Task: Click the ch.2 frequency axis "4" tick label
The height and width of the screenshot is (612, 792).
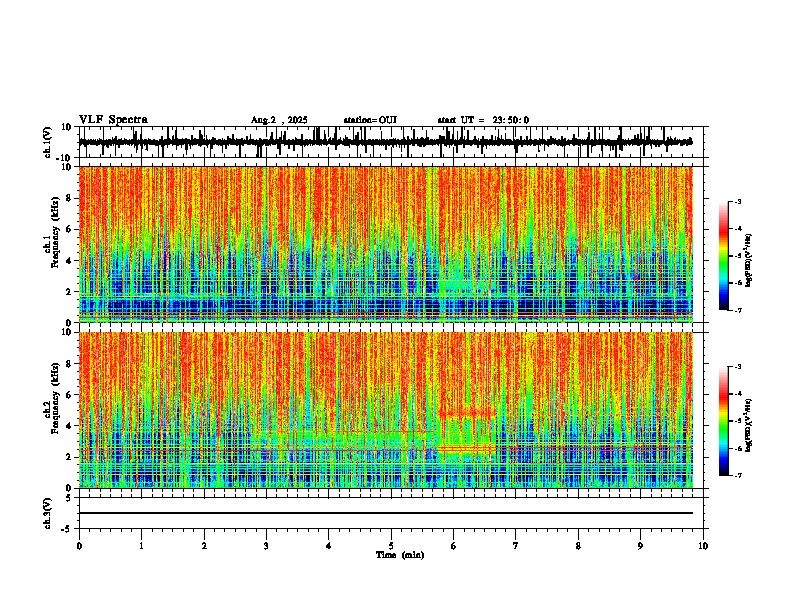Action: pyautogui.click(x=70, y=426)
